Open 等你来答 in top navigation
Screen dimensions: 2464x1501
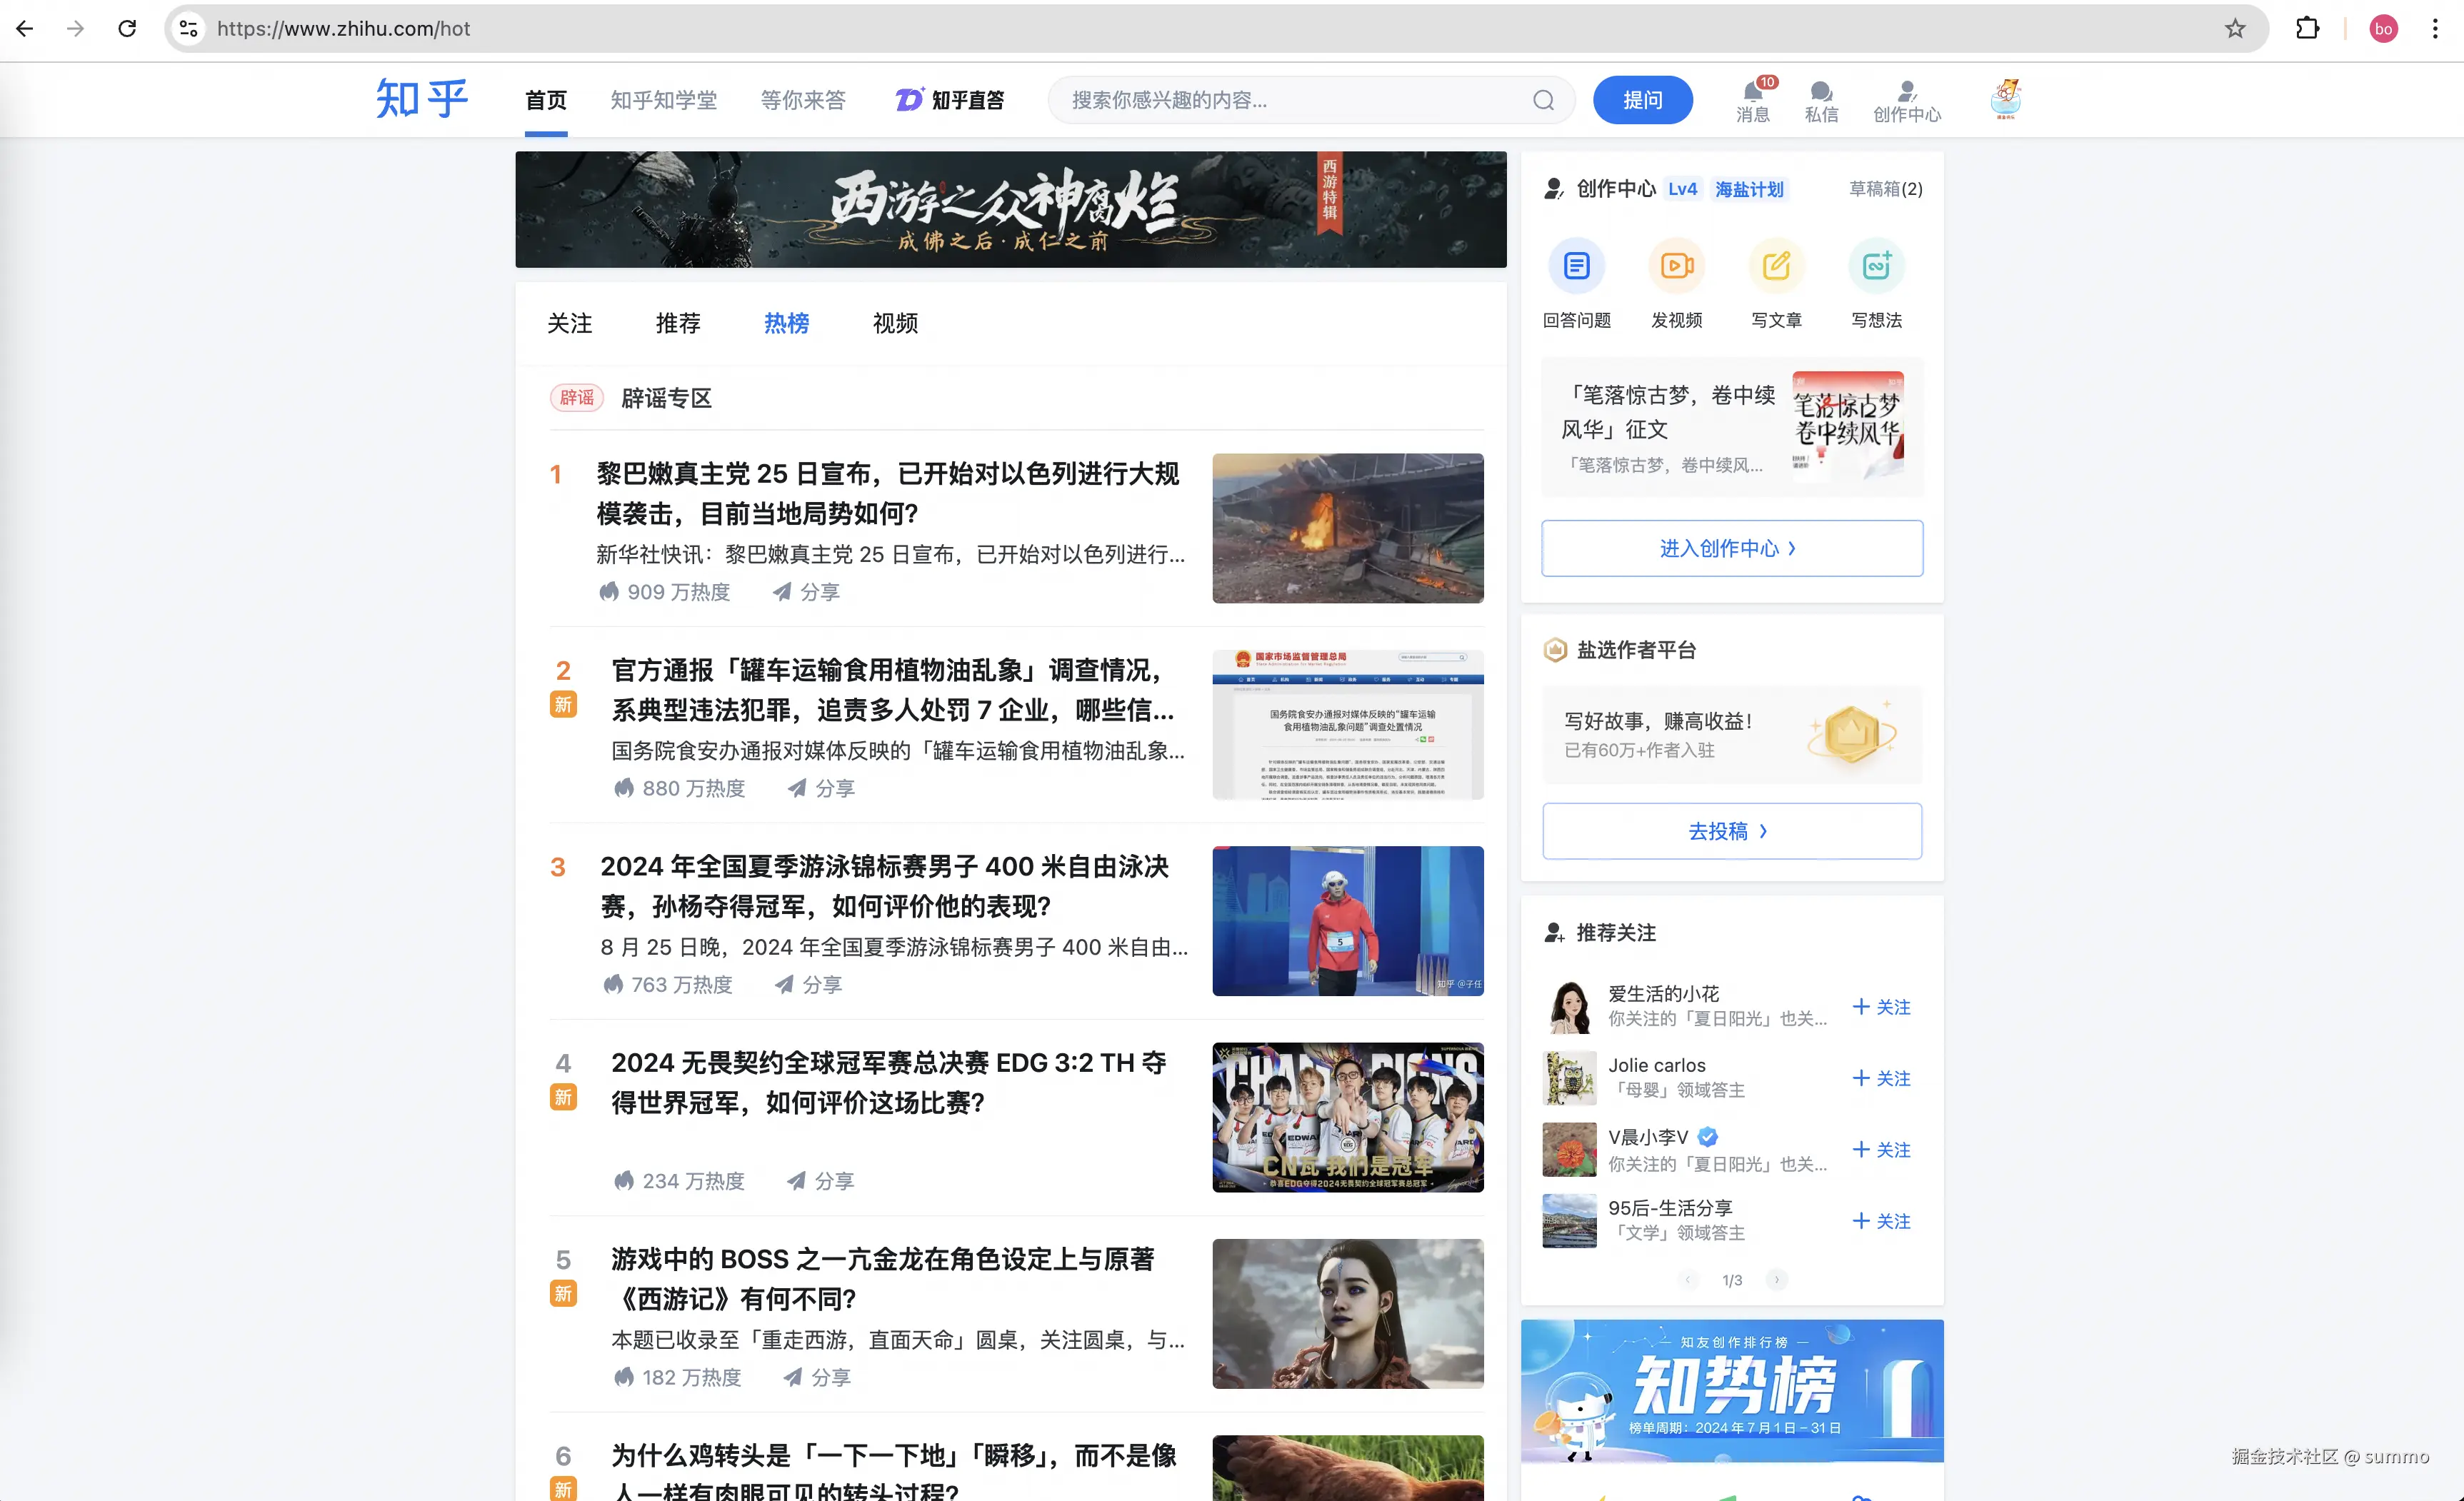point(802,100)
